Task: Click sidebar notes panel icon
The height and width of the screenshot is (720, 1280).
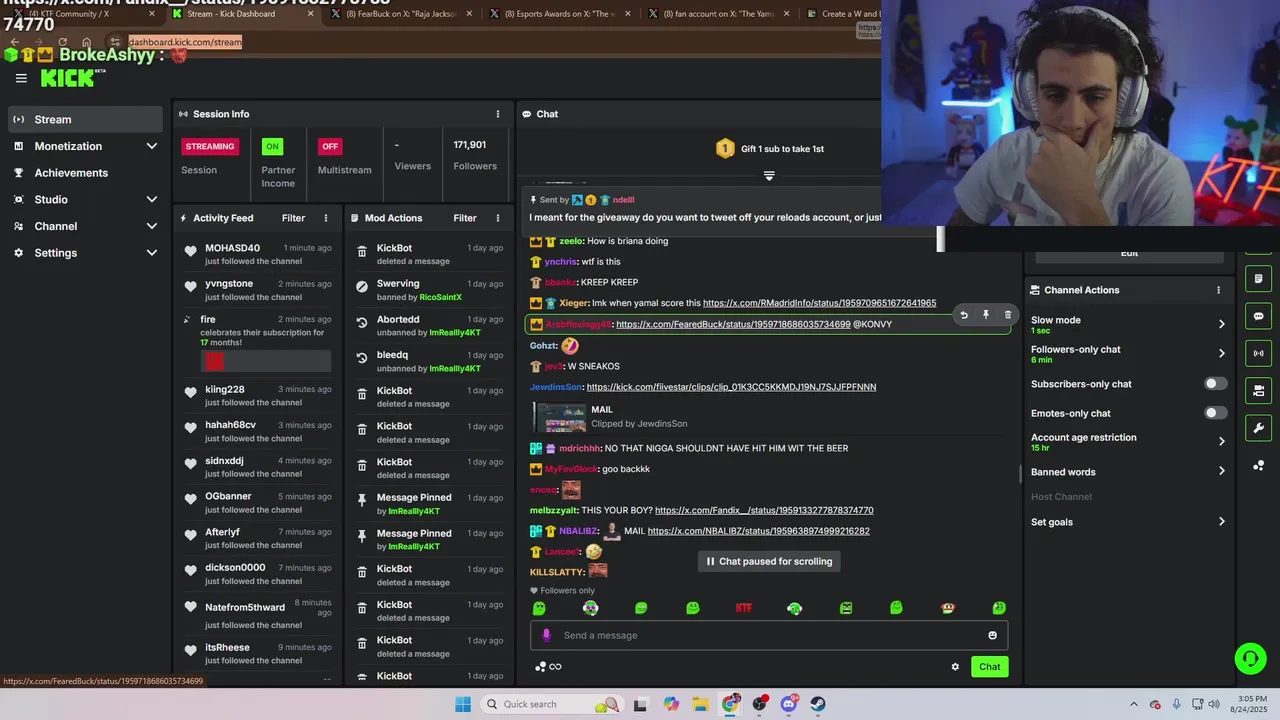Action: 1258,278
